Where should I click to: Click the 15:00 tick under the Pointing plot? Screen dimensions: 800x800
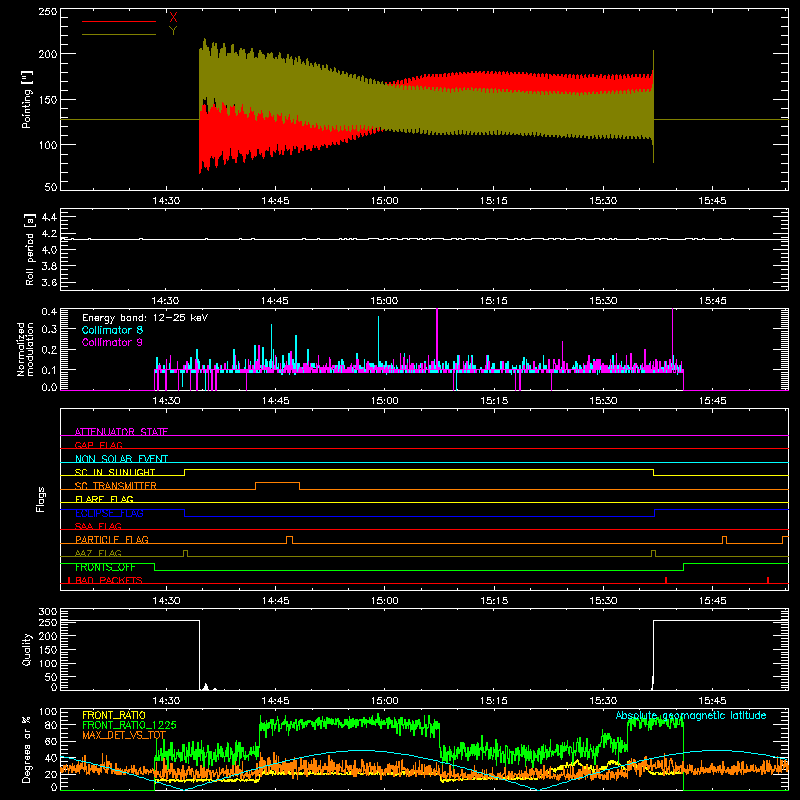[x=384, y=201]
